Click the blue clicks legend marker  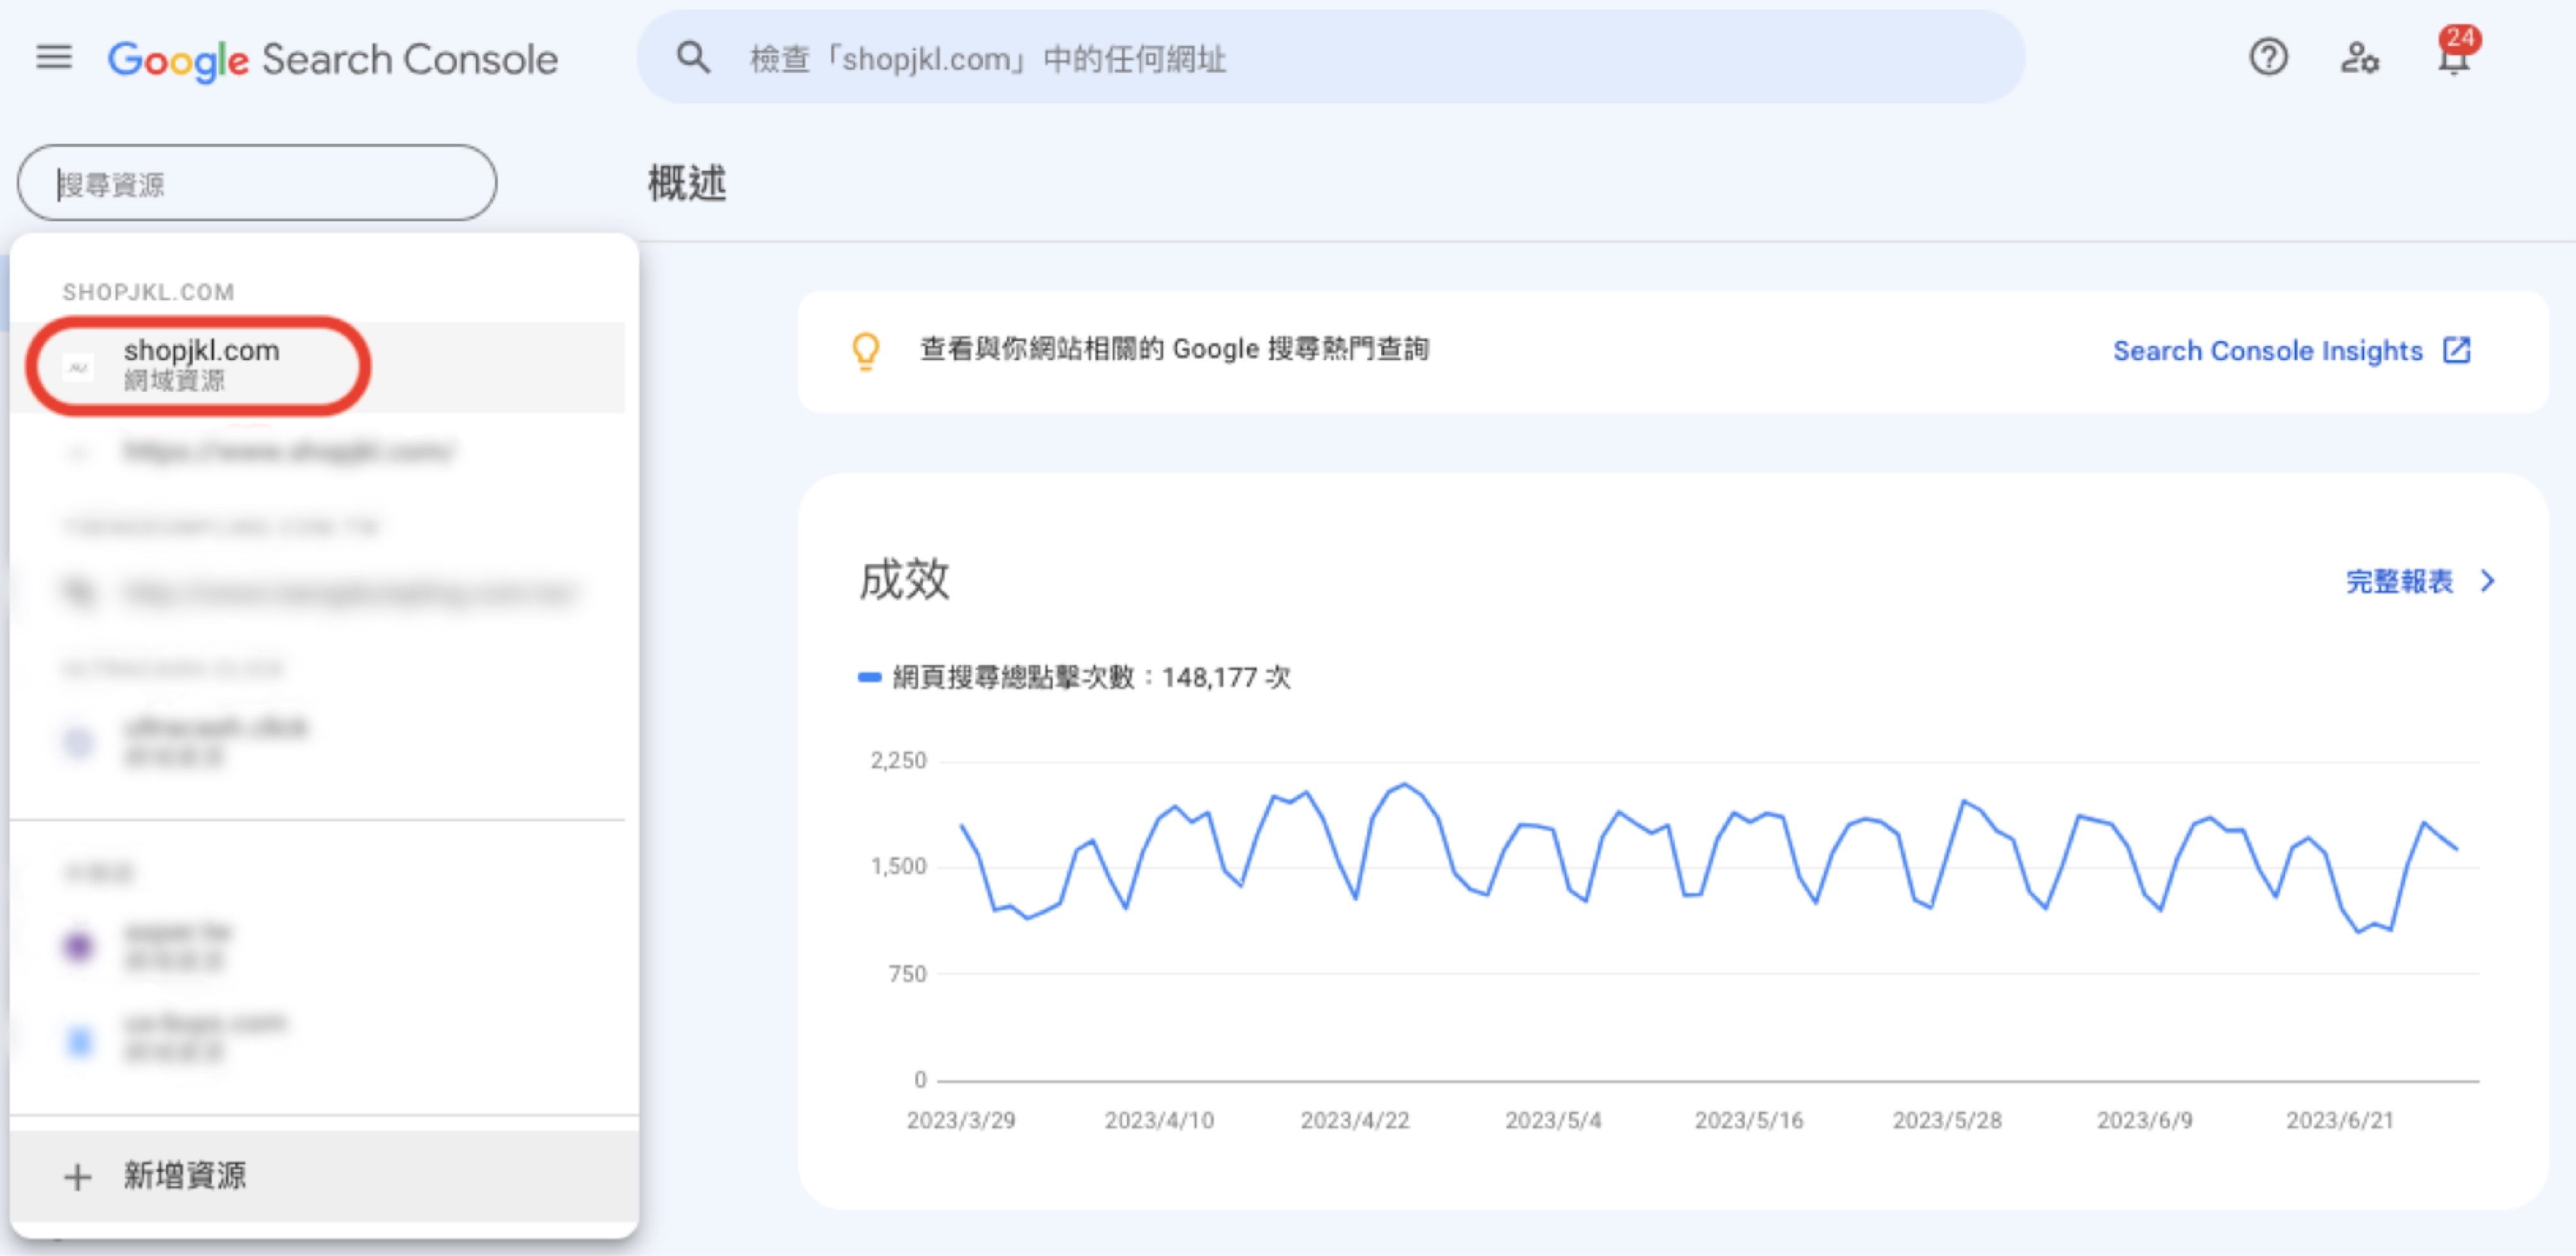pos(869,678)
